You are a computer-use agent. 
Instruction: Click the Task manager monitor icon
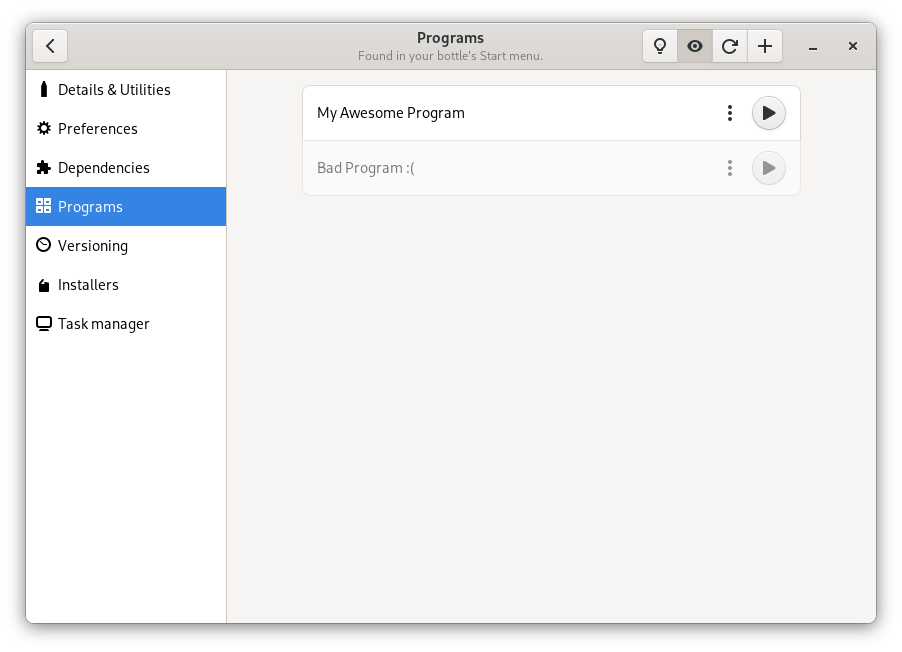click(x=42, y=323)
